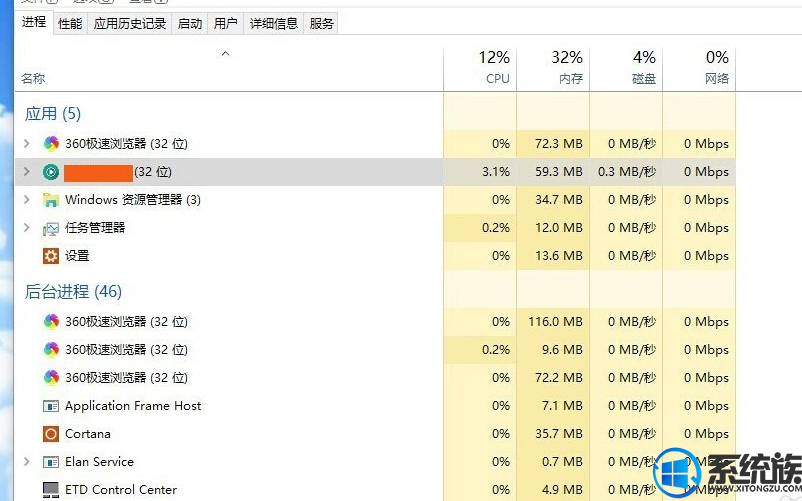This screenshot has width=802, height=501.
Task: Click the Windows 资源管理器 folder icon
Action: (51, 200)
